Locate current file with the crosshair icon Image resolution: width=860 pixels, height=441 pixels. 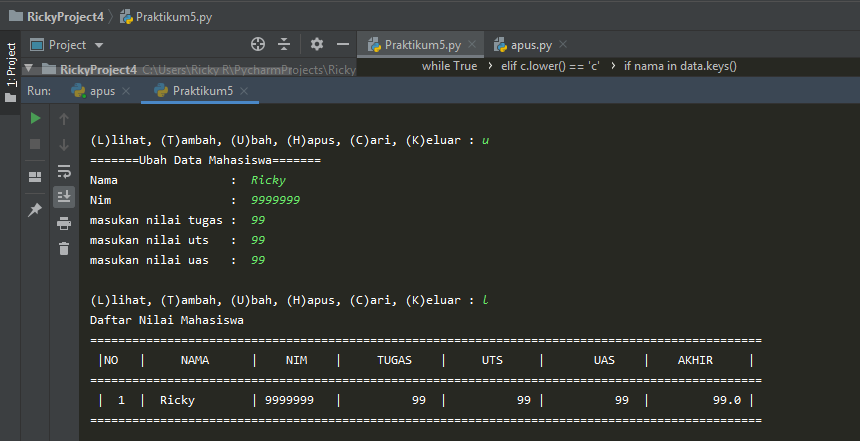(257, 45)
